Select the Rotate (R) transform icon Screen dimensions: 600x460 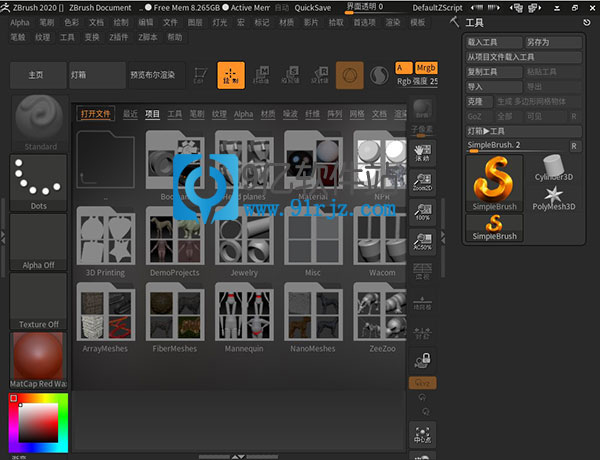click(x=320, y=75)
